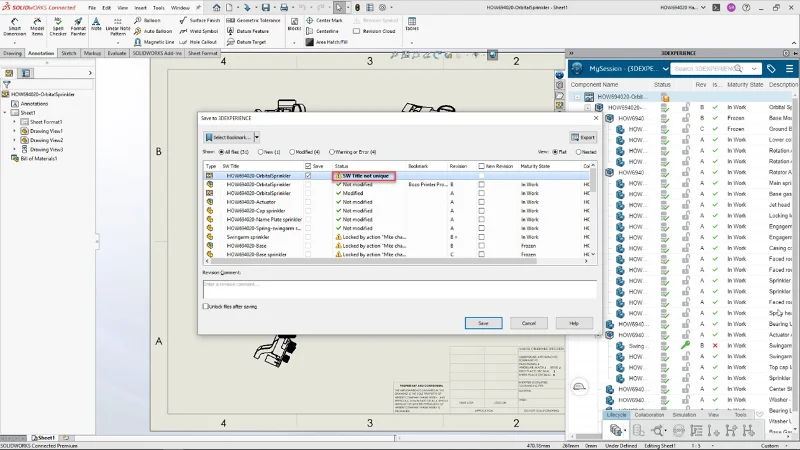800x450 pixels.
Task: Enable Unlock files after saving checkbox
Action: coord(207,306)
